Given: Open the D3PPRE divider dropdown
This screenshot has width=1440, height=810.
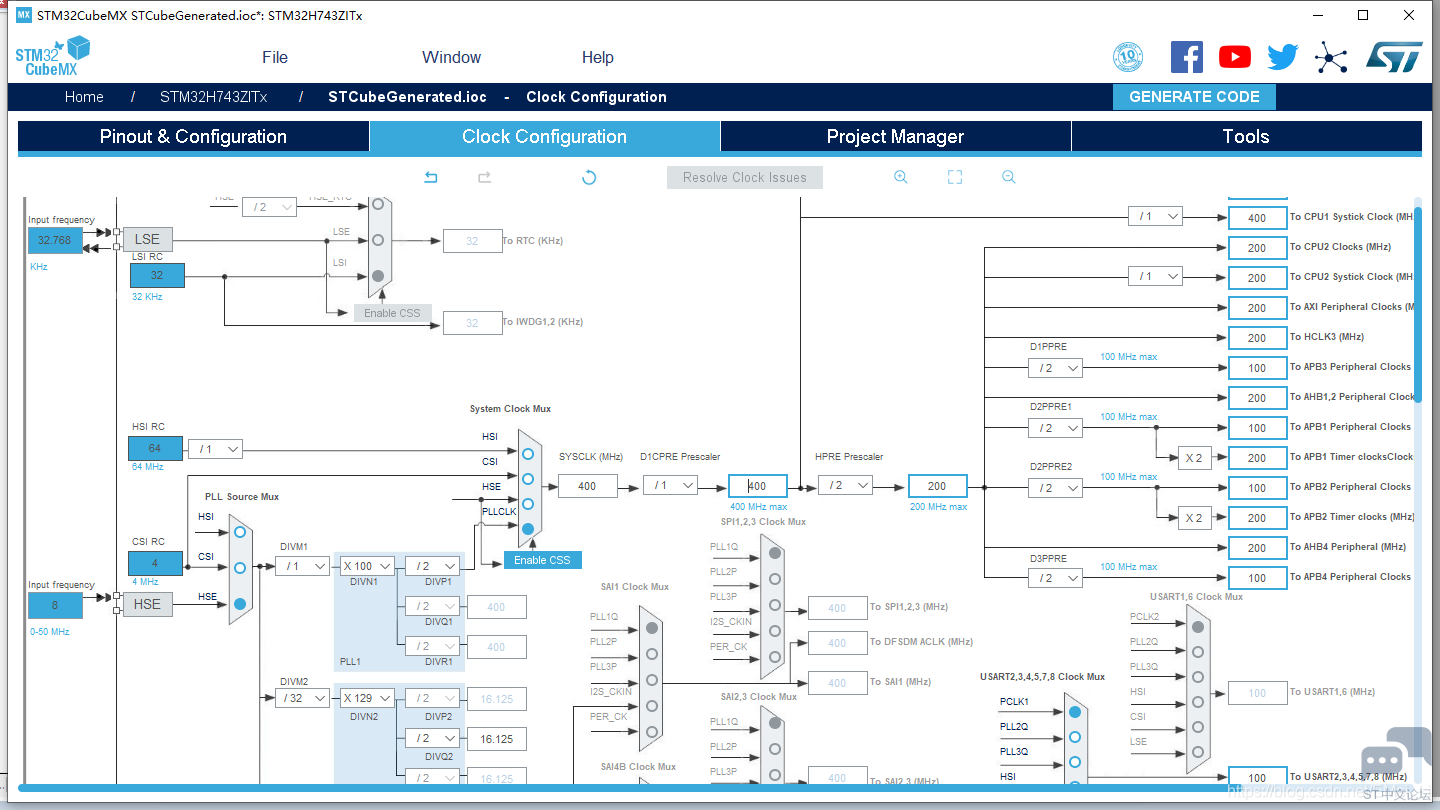Looking at the screenshot, I should [1055, 578].
